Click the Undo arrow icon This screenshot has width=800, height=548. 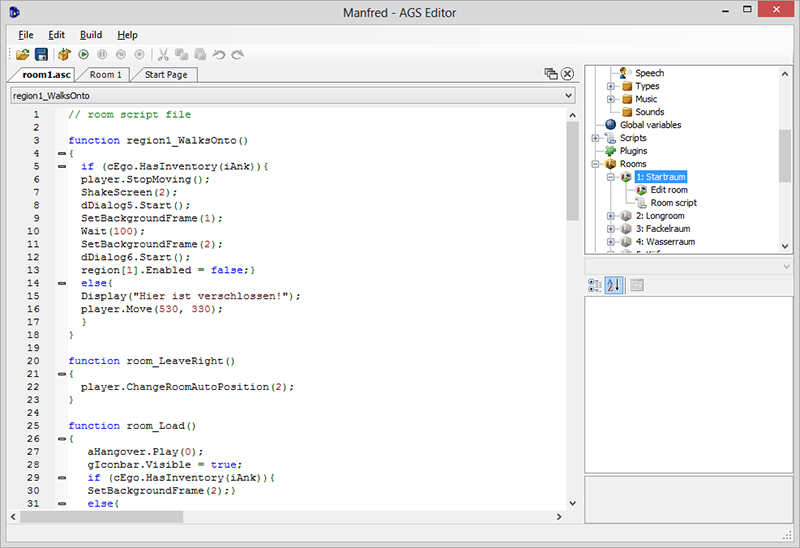click(219, 54)
